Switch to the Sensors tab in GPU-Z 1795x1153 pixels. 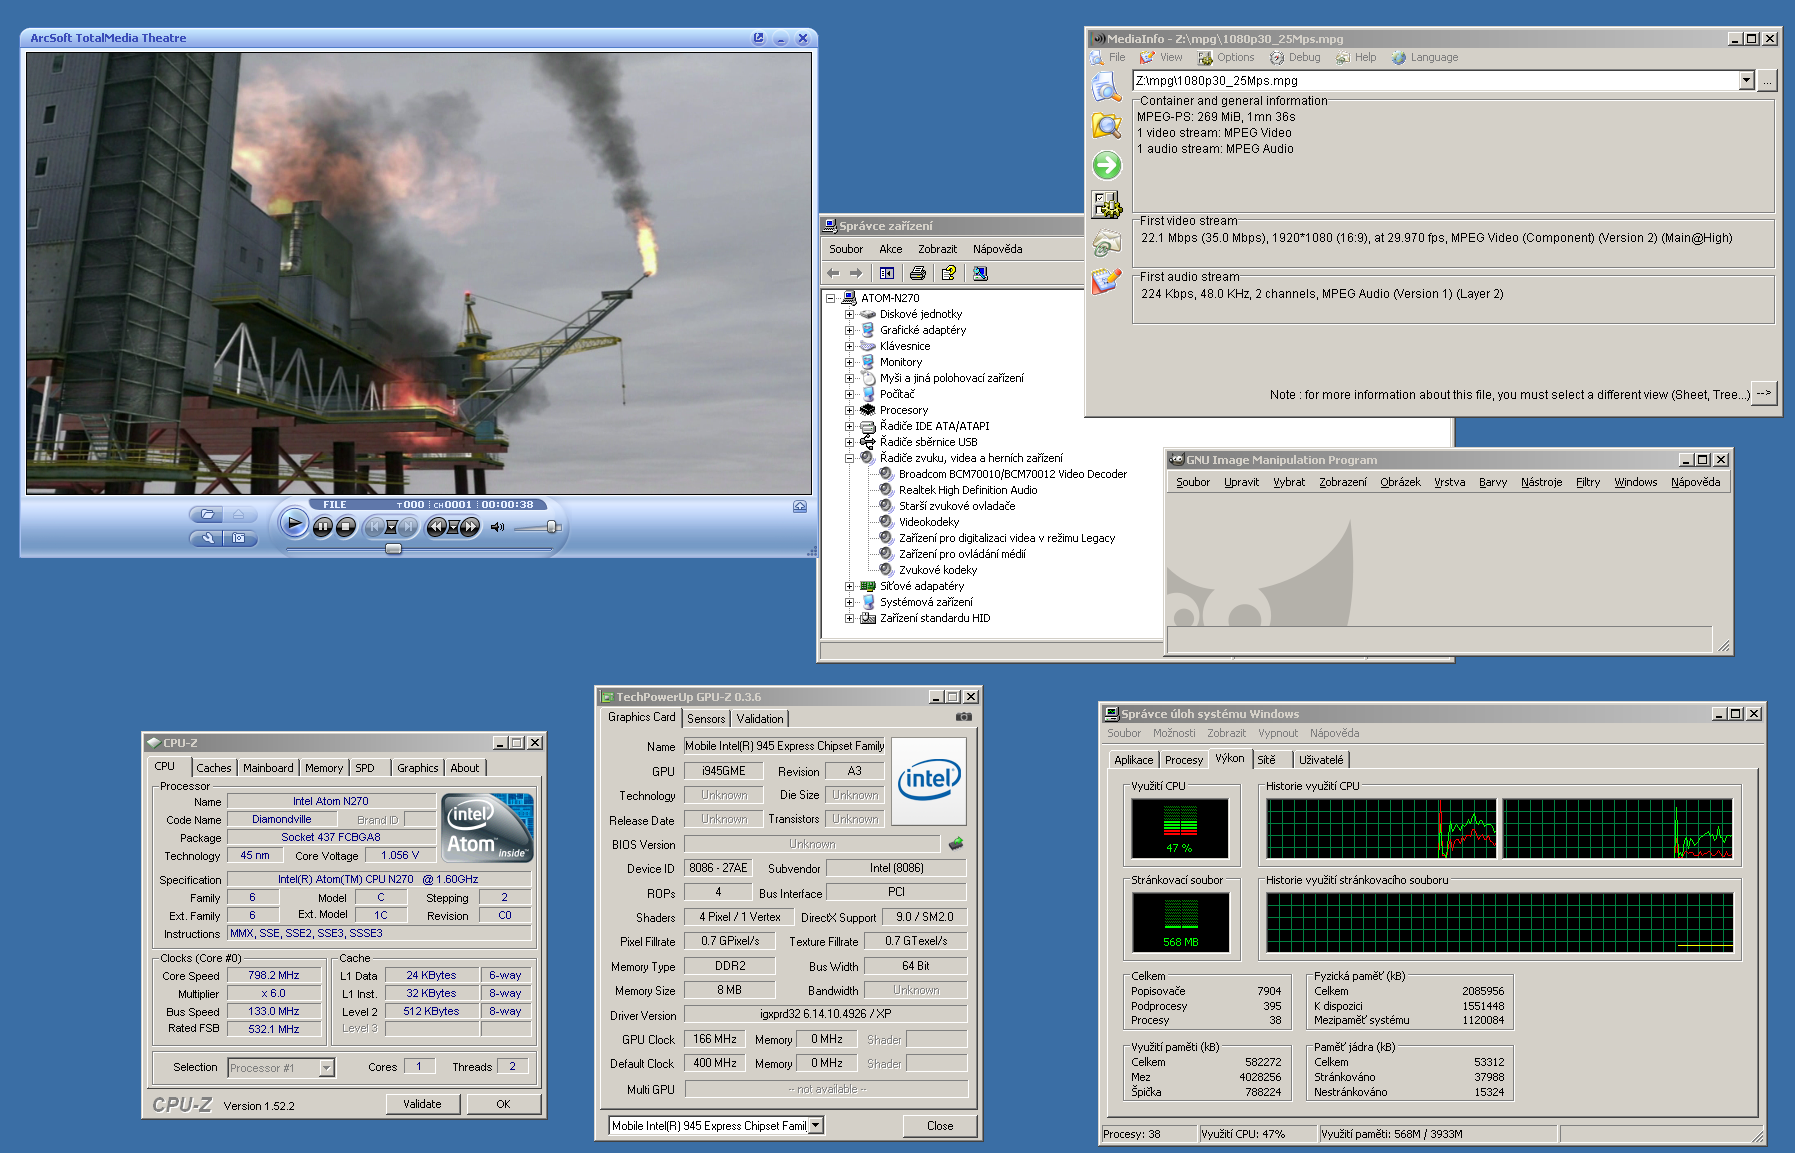coord(706,719)
